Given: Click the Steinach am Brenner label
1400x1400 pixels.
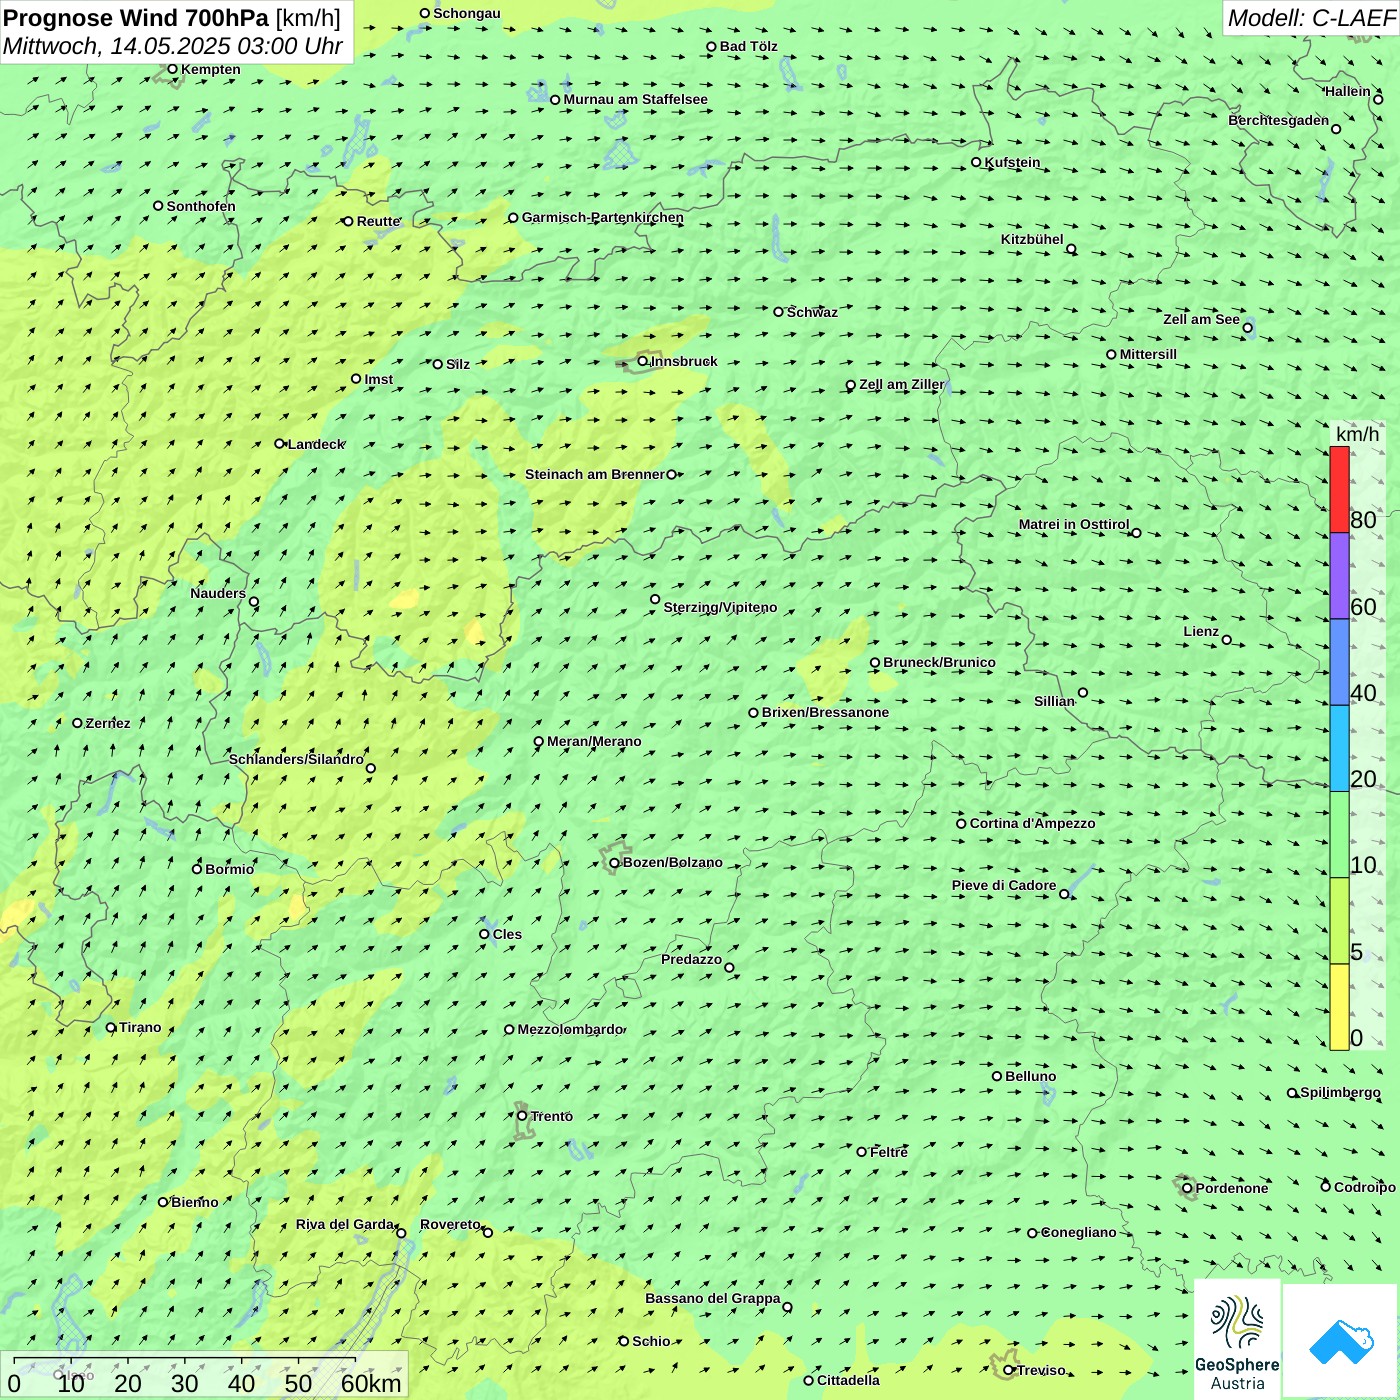Looking at the screenshot, I should pos(594,474).
